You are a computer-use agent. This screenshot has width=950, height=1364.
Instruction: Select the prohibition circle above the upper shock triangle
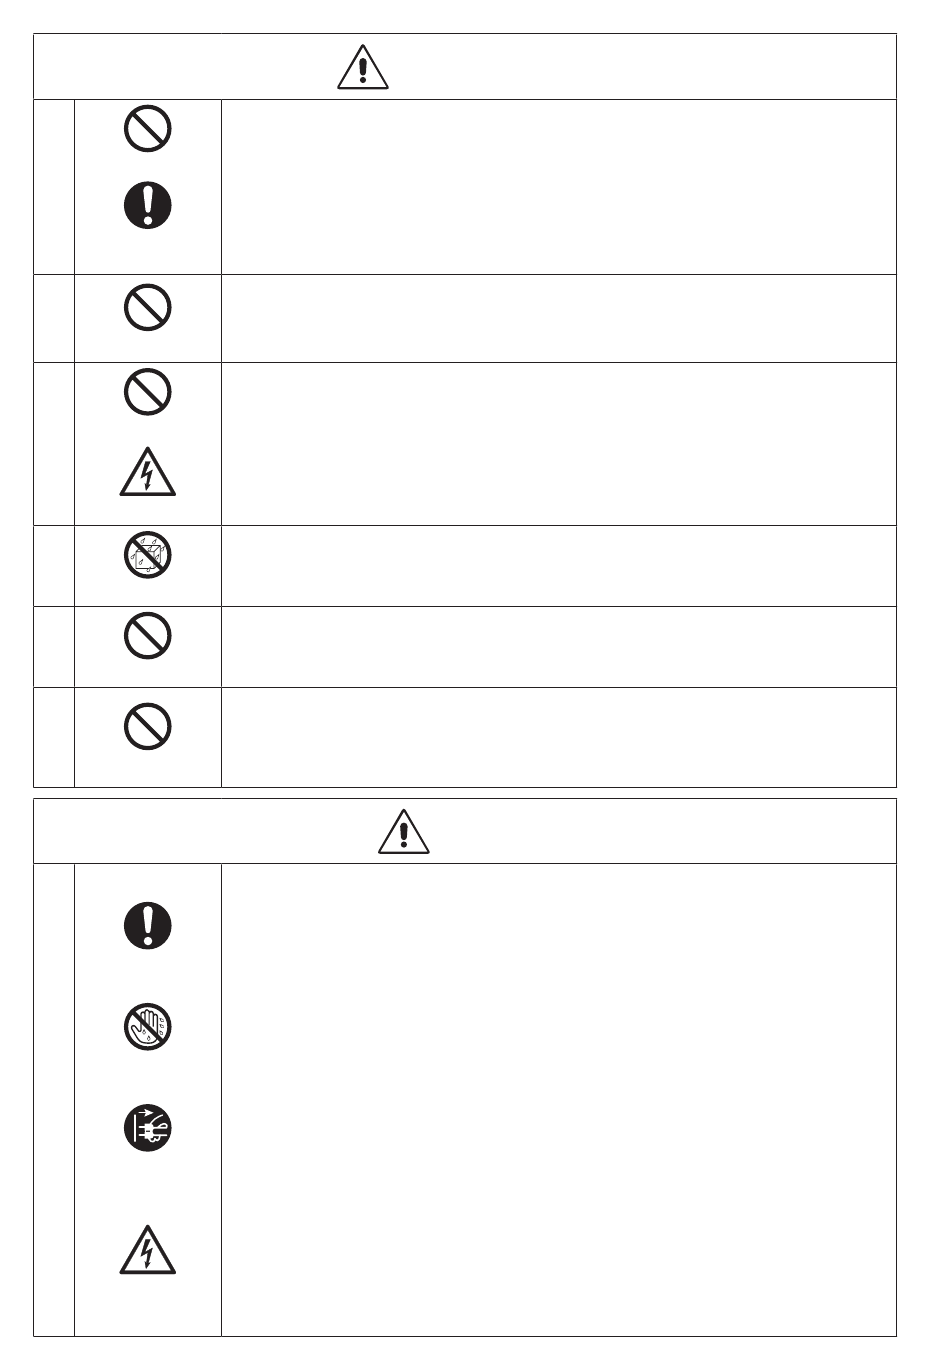point(148,392)
